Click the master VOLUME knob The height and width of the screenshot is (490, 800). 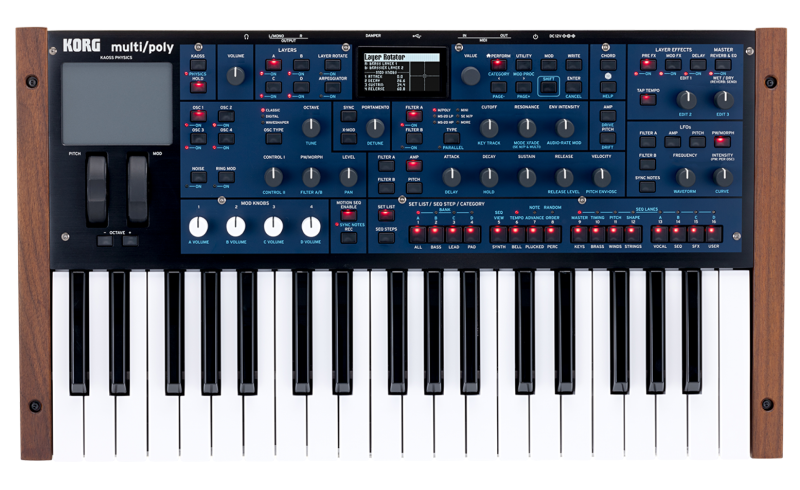236,74
